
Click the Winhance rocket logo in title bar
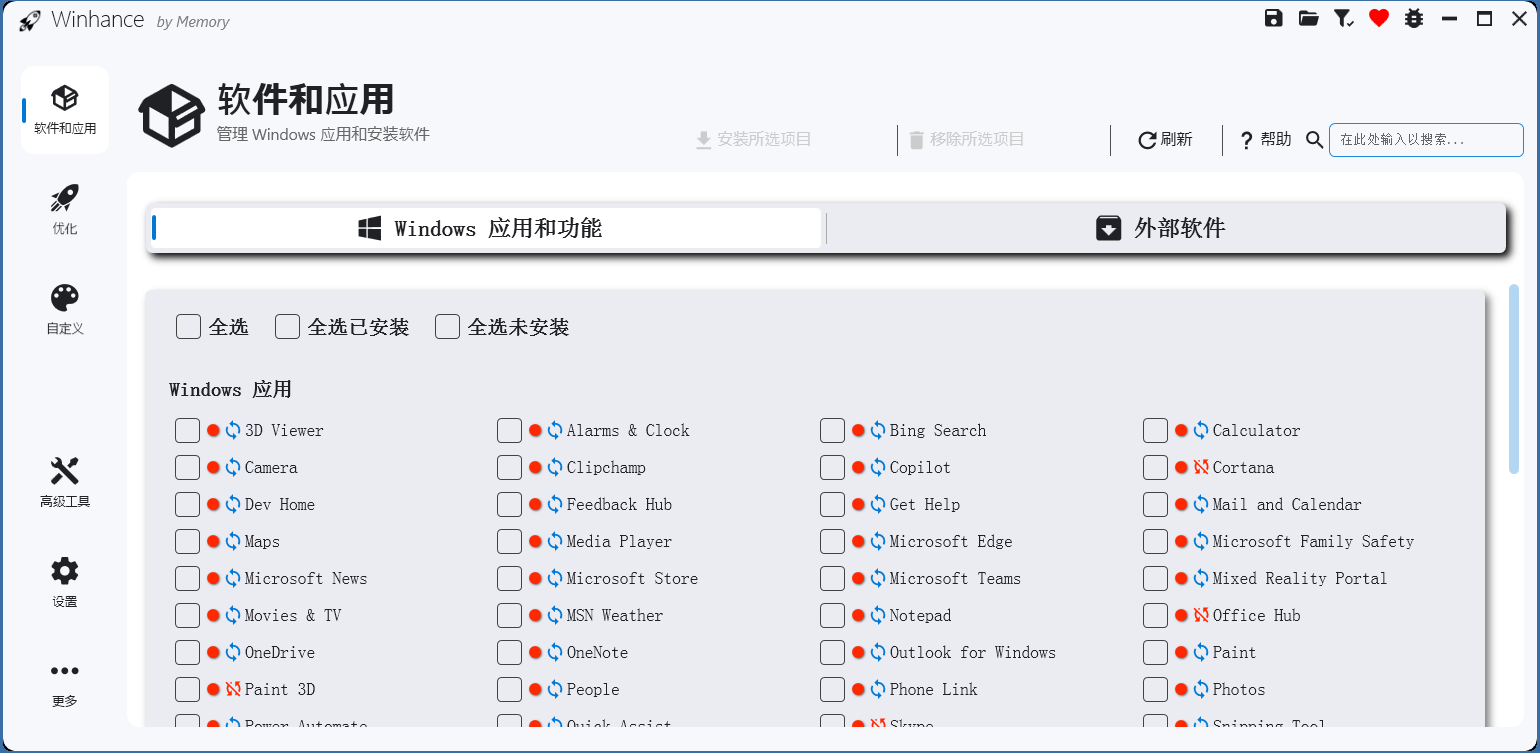(30, 20)
